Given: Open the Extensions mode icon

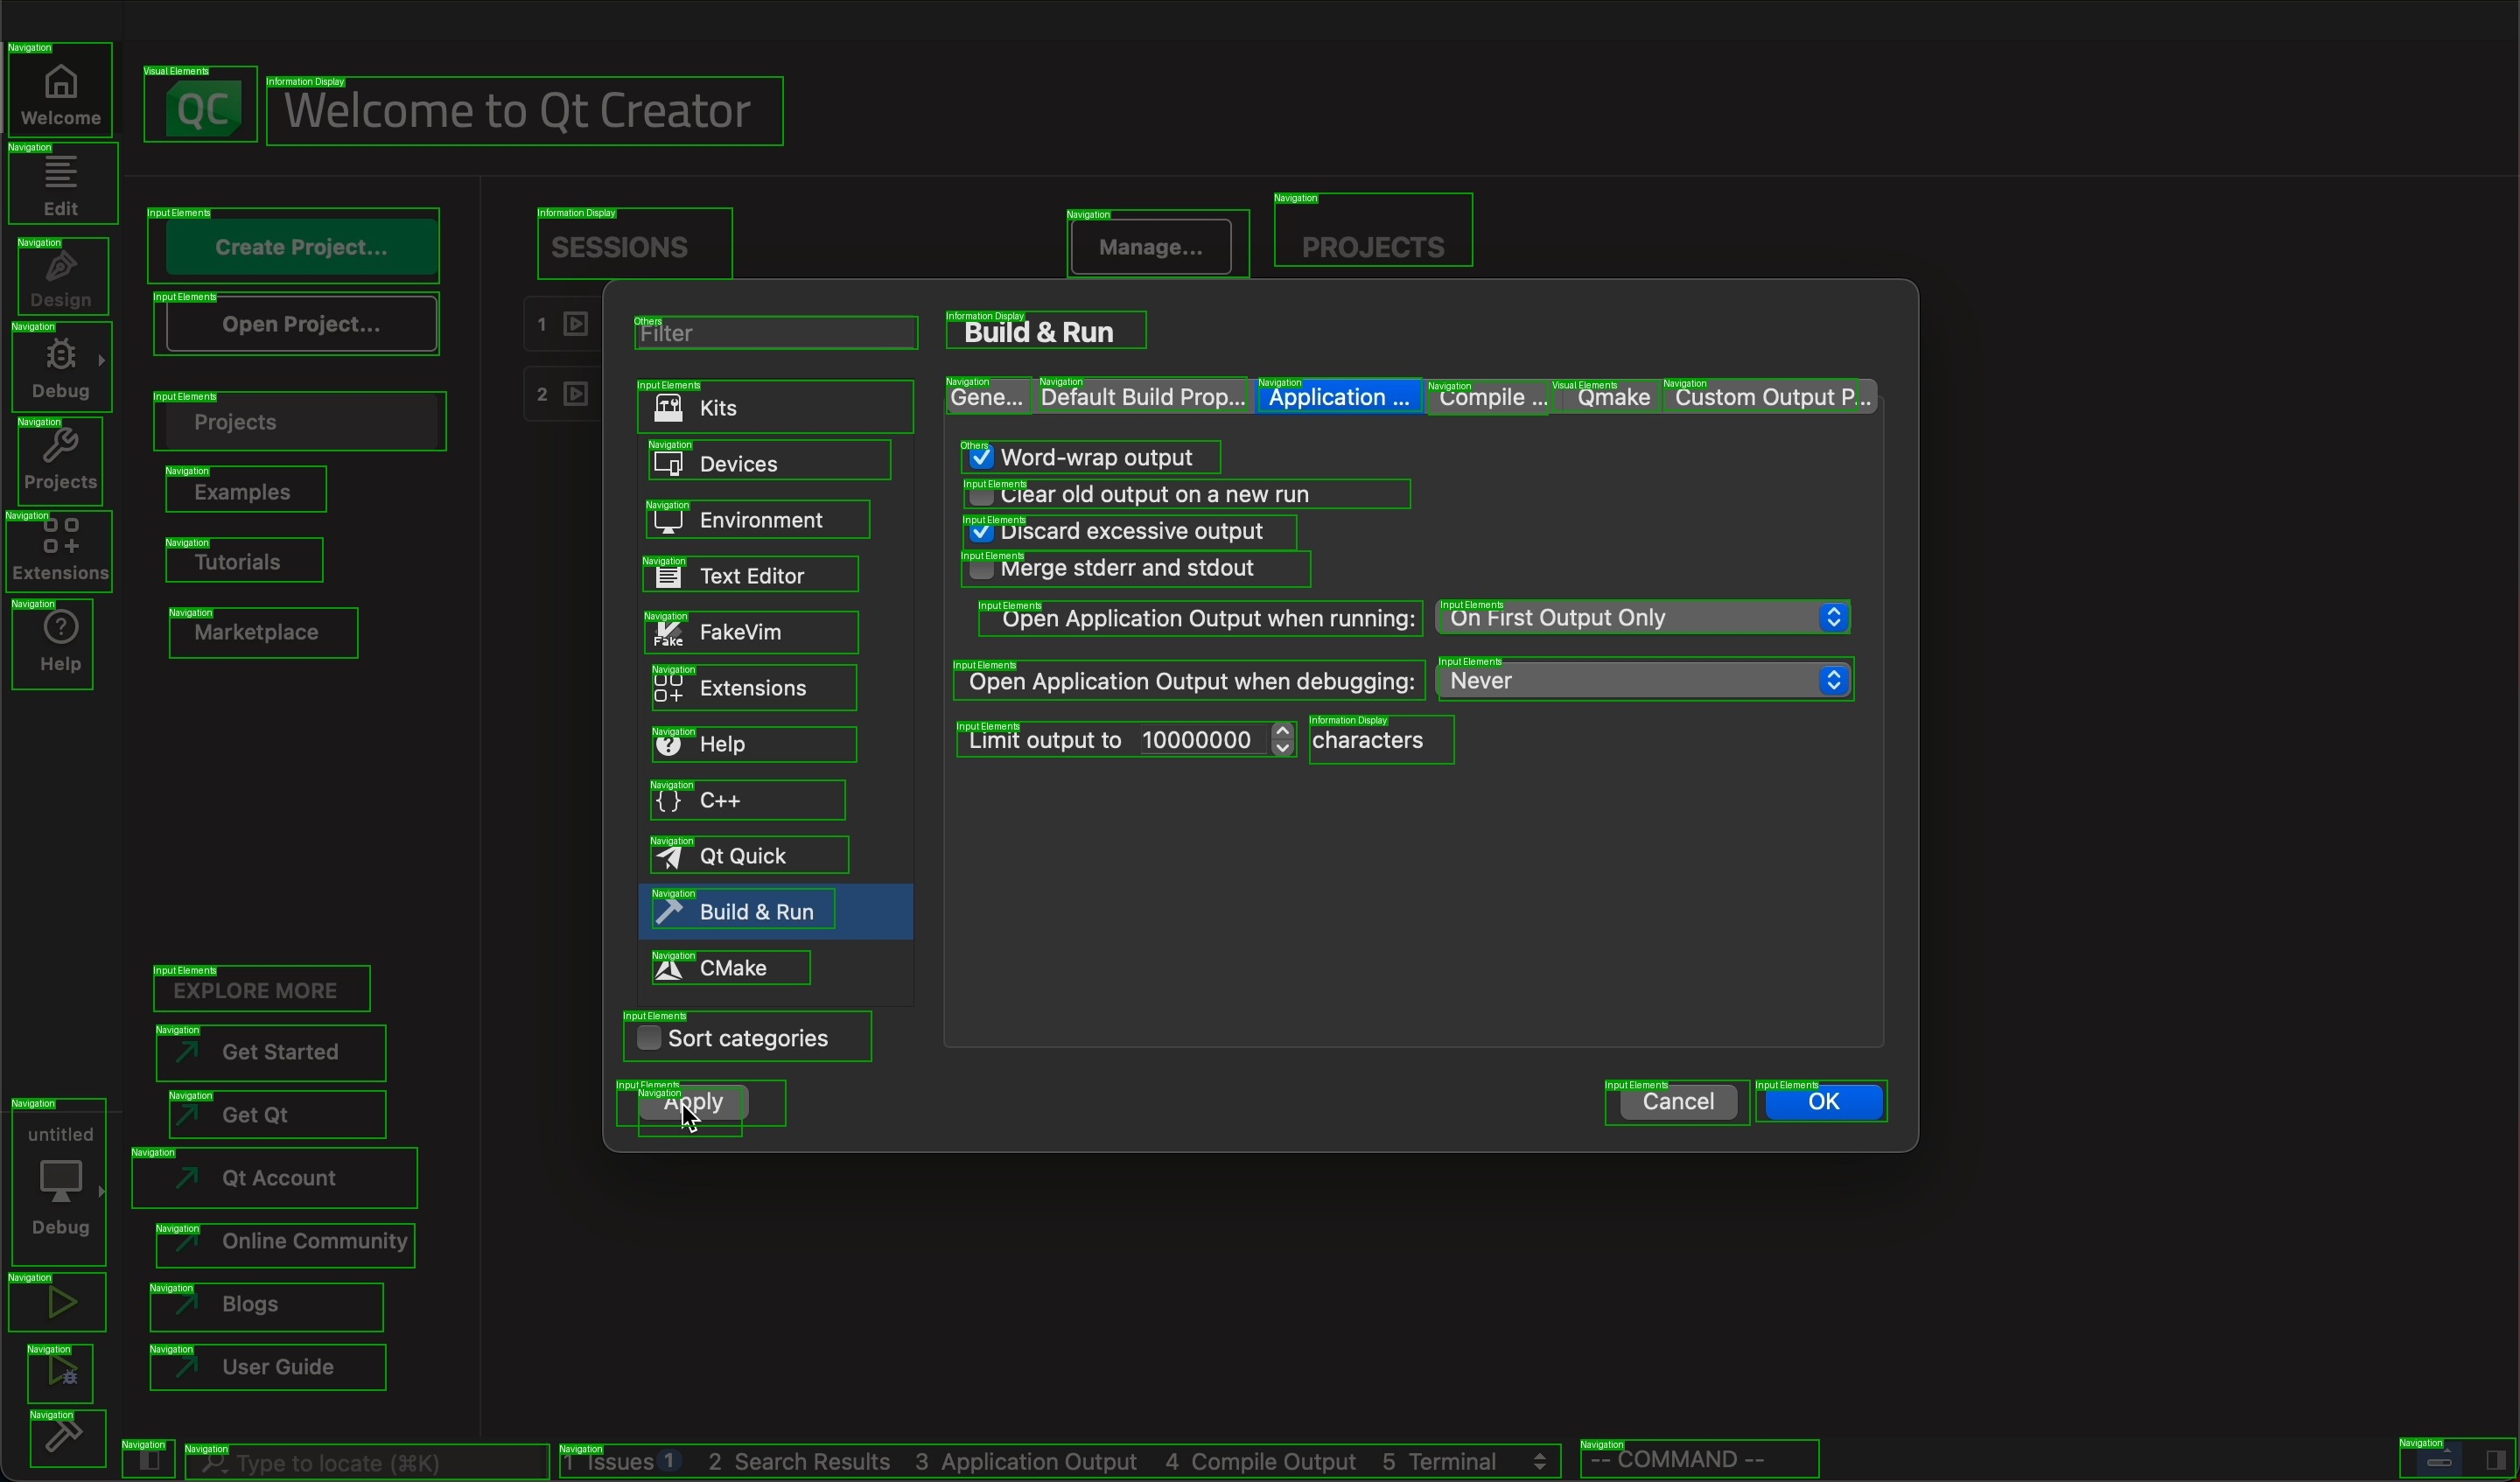Looking at the screenshot, I should coord(60,553).
